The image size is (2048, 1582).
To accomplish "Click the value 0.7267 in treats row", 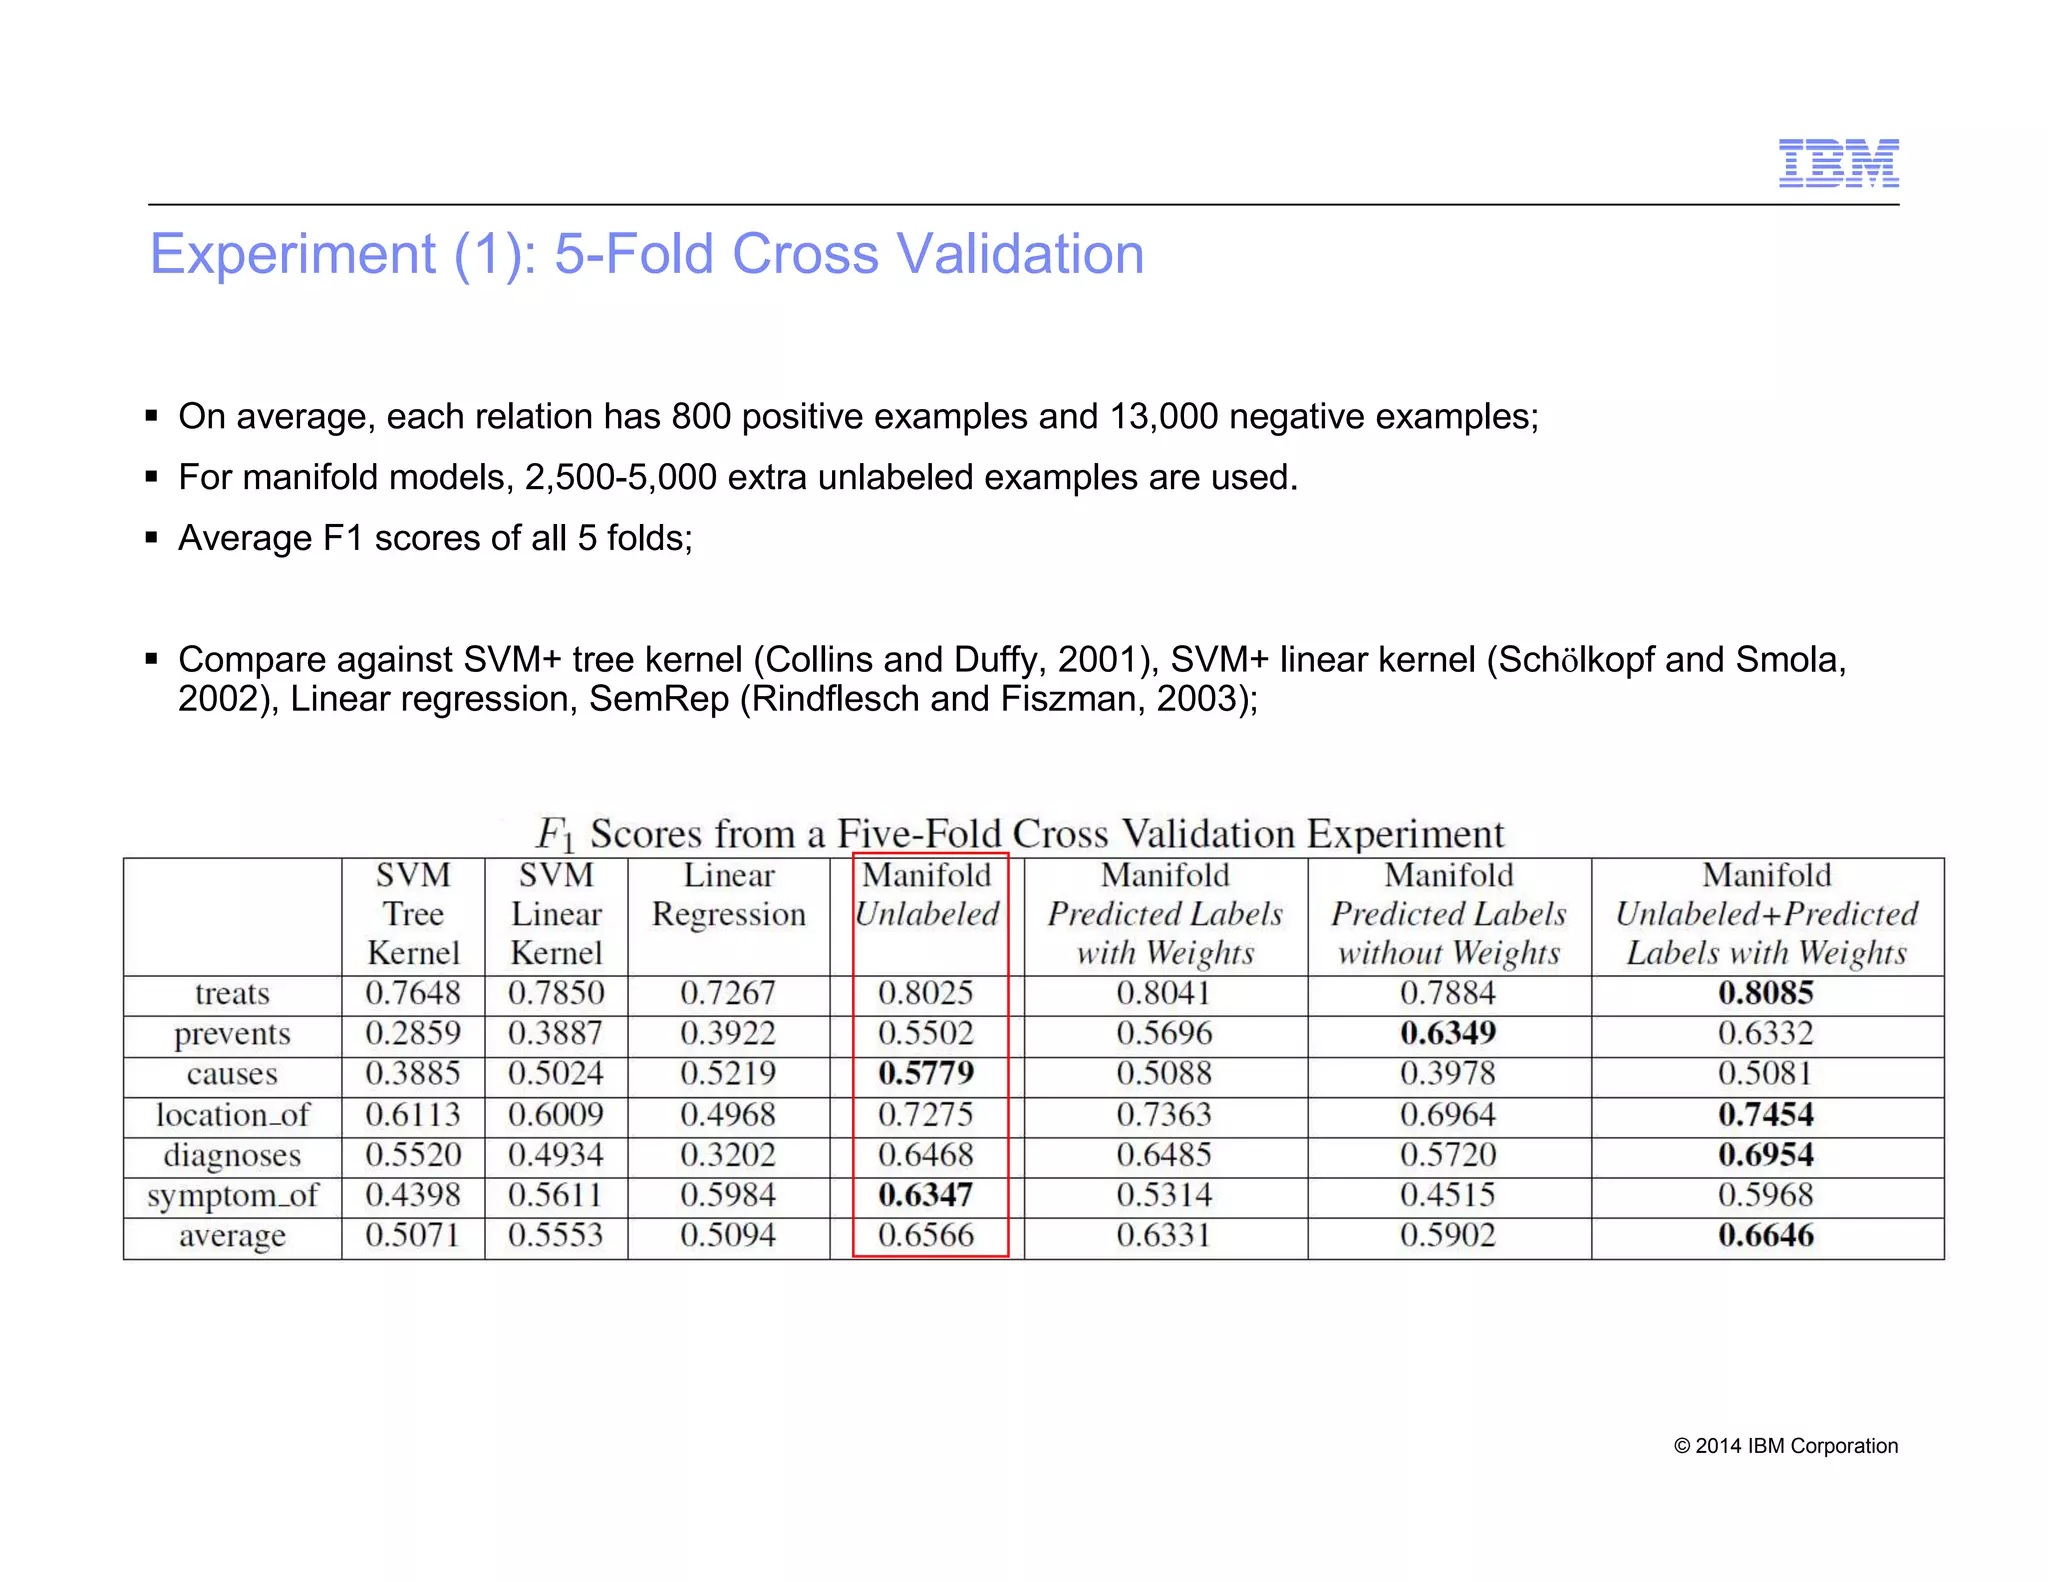I will coord(728,993).
